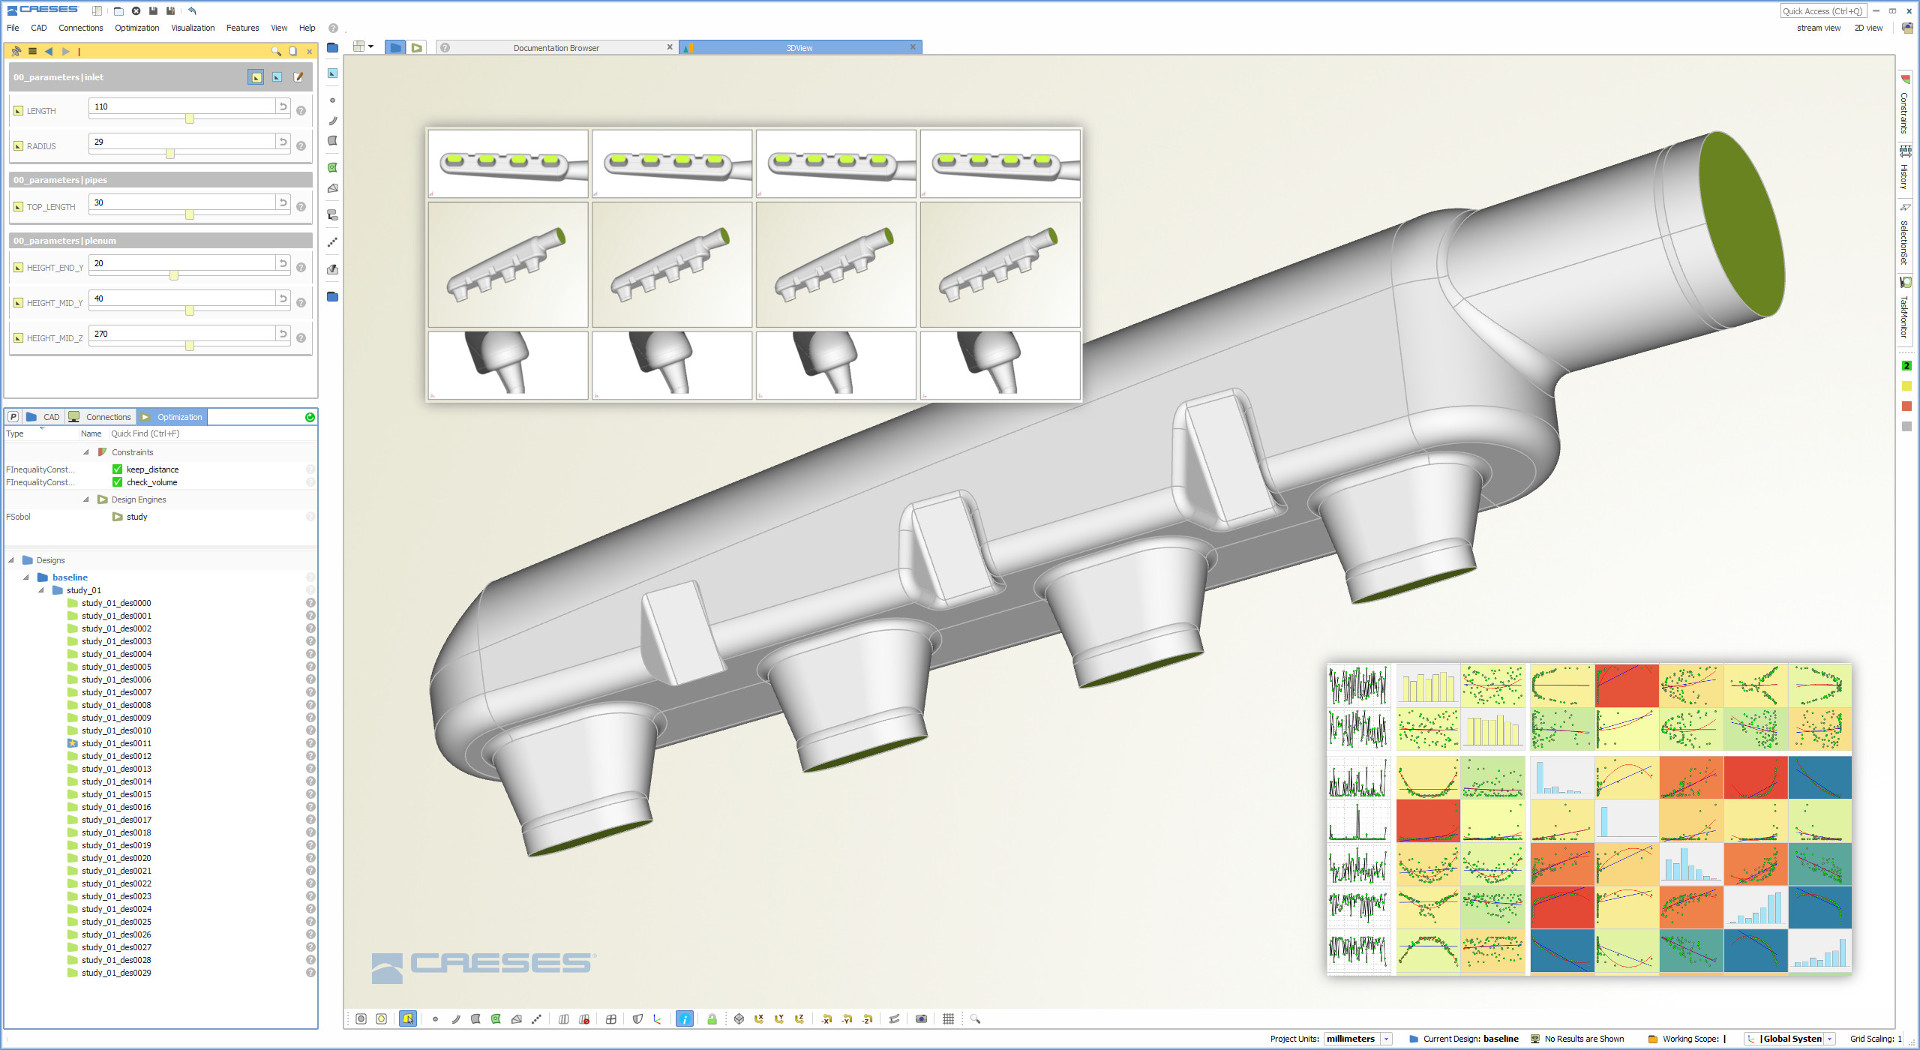Toggle the keep_distance constraint checkbox

117,469
